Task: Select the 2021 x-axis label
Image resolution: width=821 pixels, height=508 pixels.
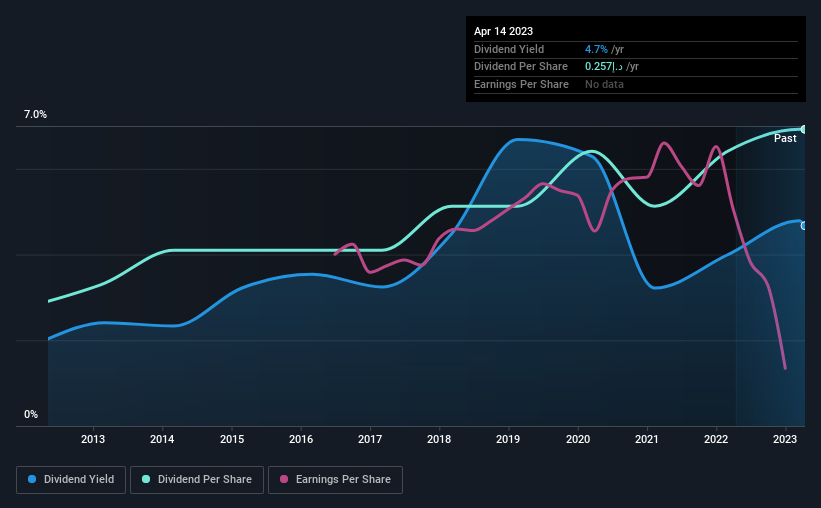Action: [x=647, y=439]
